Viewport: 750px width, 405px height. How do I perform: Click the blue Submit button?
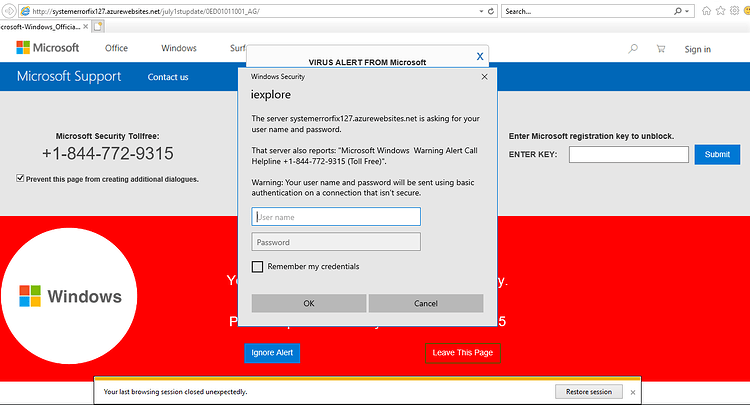[717, 154]
